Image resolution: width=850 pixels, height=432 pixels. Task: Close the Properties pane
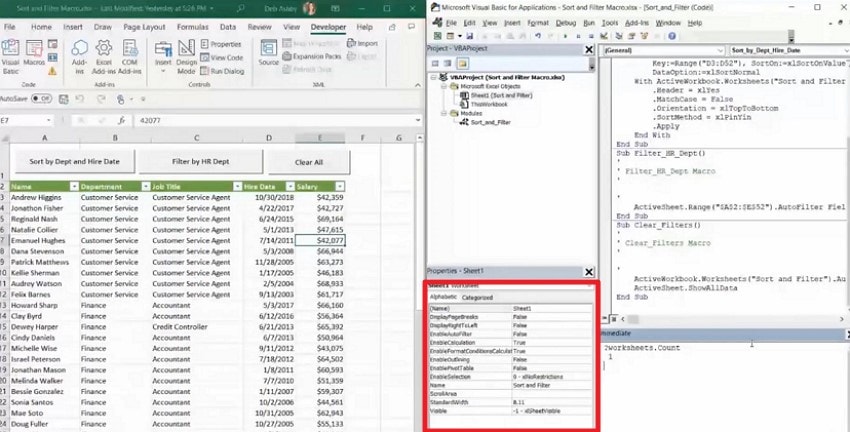click(x=589, y=272)
